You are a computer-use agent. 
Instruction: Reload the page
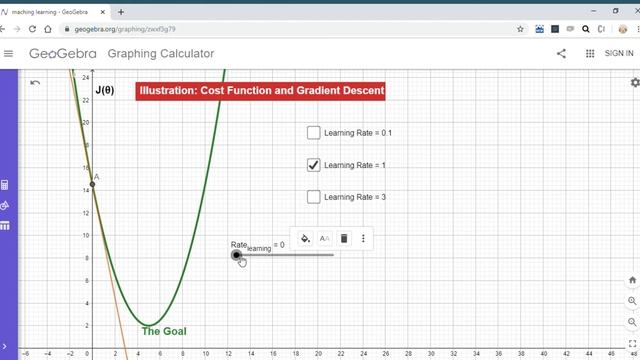(32, 29)
